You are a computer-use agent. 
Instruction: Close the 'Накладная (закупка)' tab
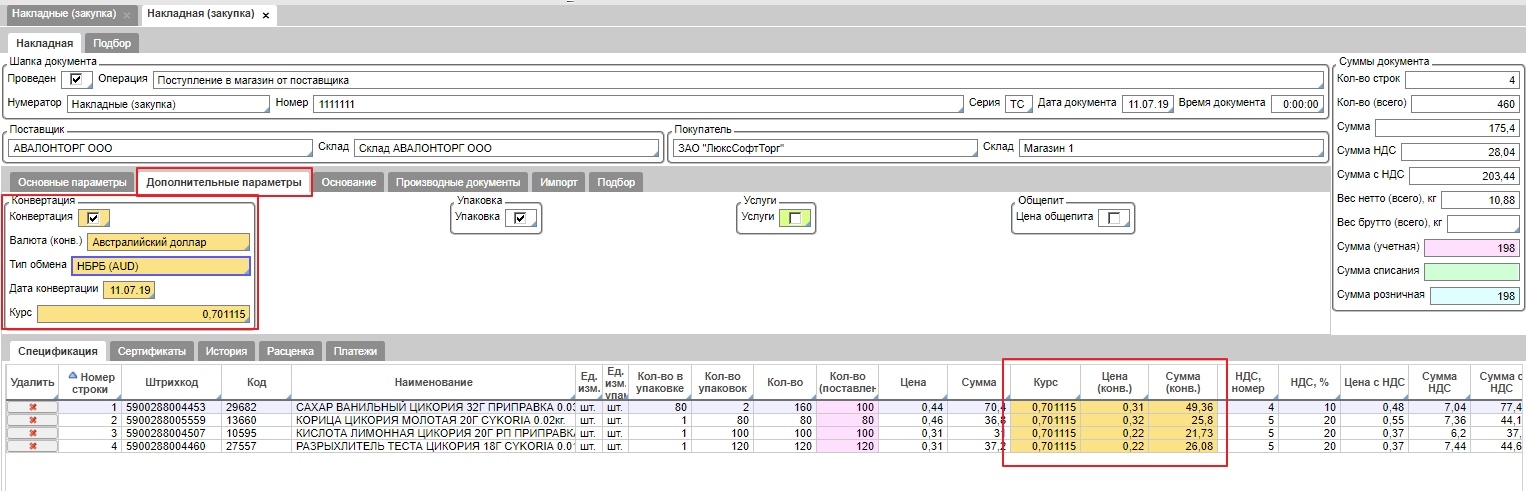265,16
